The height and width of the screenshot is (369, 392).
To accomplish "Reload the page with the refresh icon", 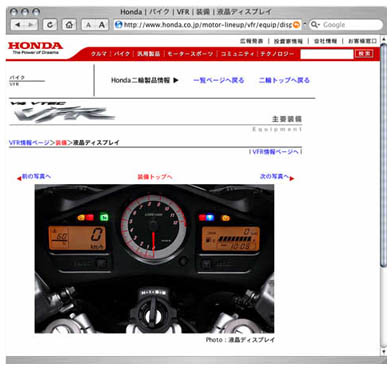I will click(x=50, y=25).
